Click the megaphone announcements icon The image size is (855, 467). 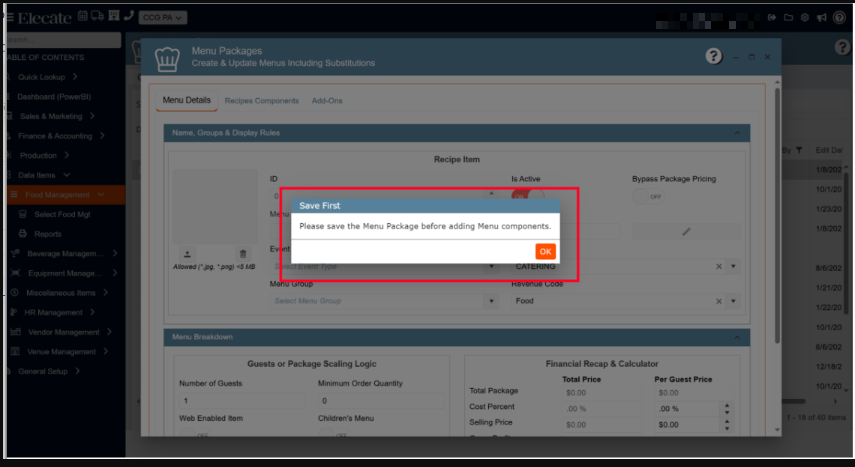821,17
